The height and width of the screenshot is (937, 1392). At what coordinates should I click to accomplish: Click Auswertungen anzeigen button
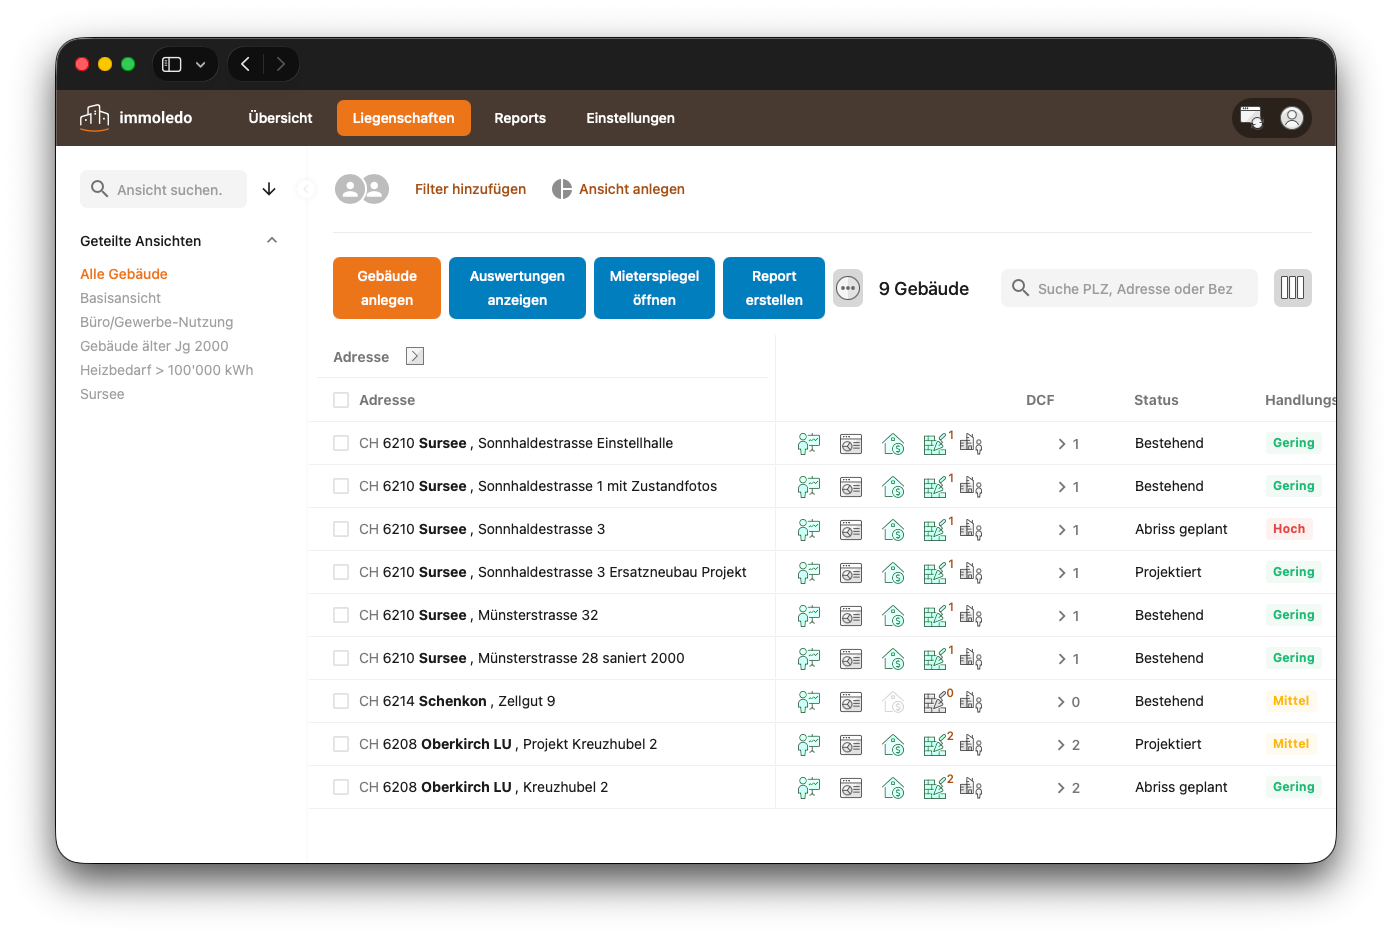(517, 288)
